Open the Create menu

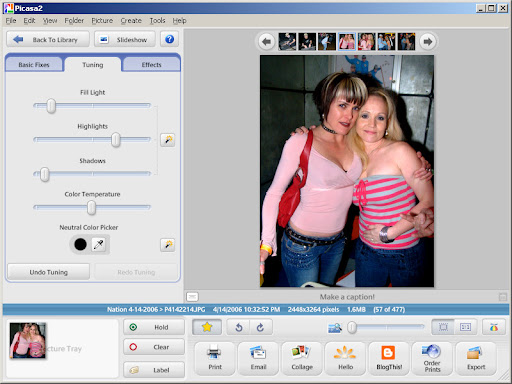(131, 21)
